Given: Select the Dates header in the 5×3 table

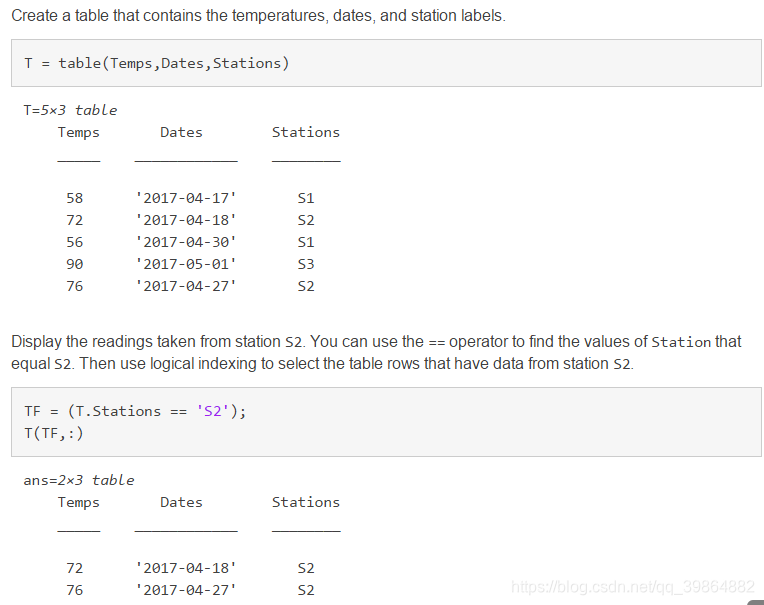Looking at the screenshot, I should click(x=181, y=132).
